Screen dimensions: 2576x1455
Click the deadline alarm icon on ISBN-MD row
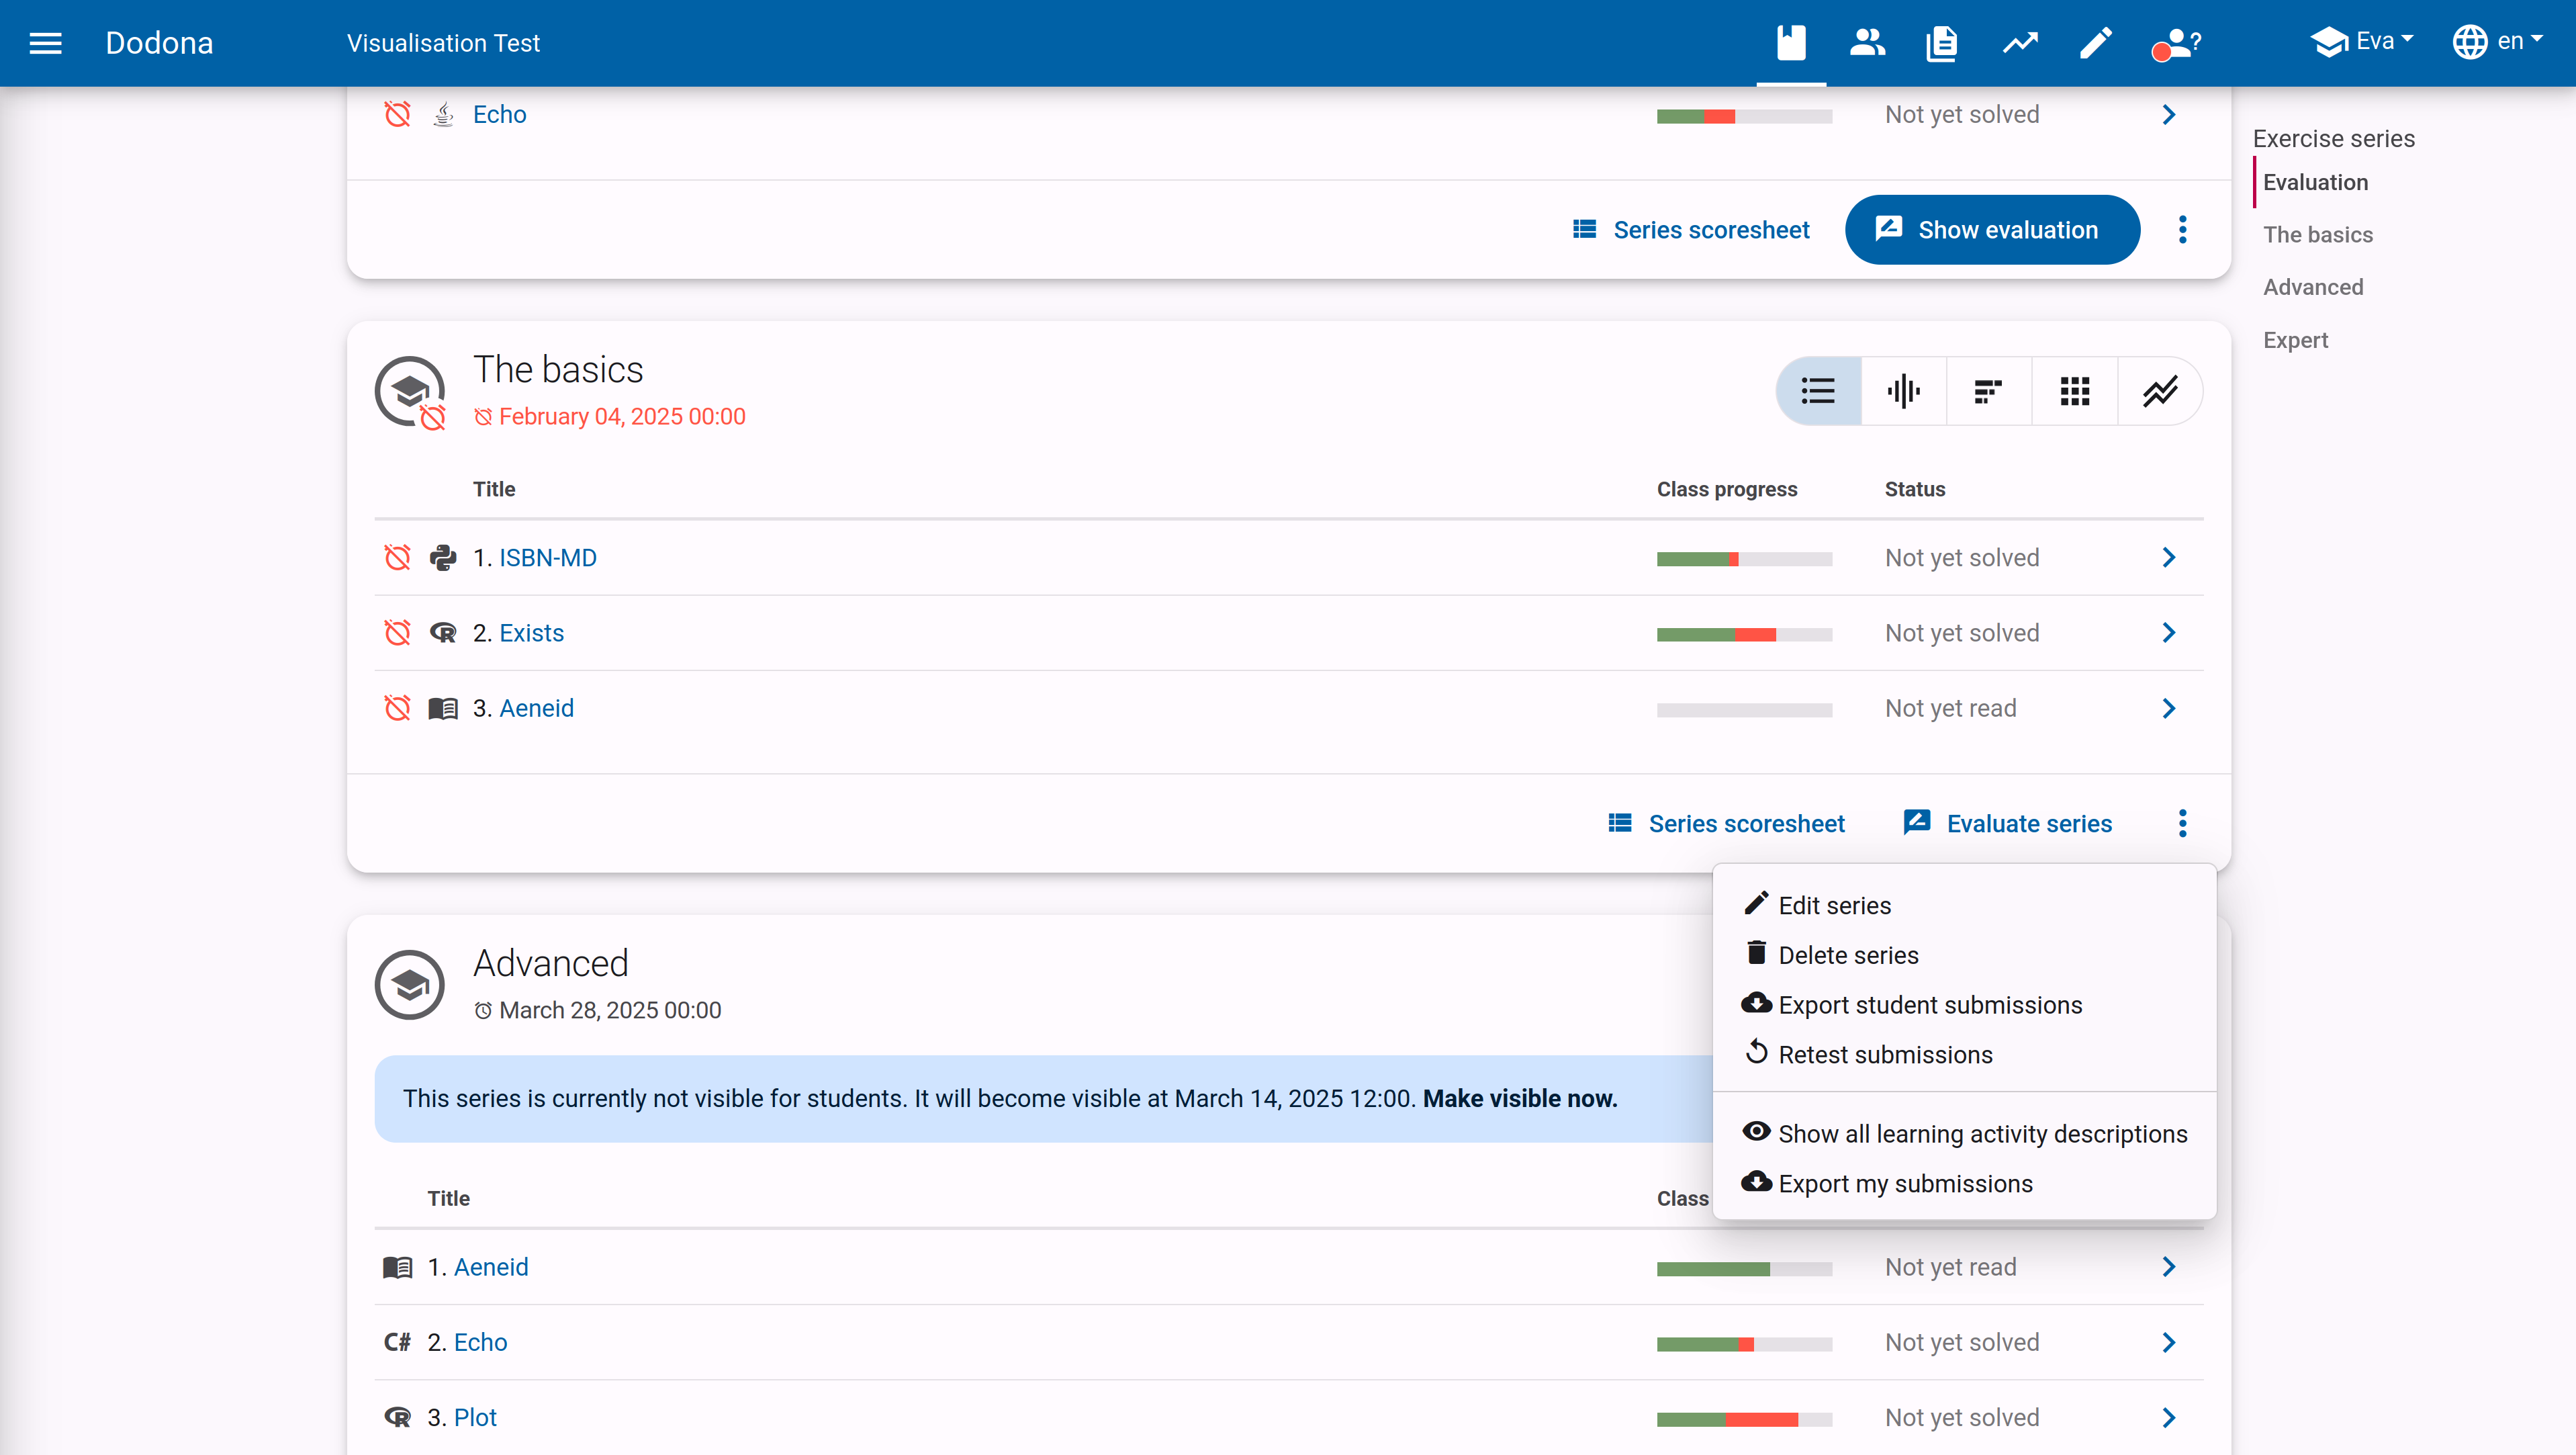(x=397, y=557)
